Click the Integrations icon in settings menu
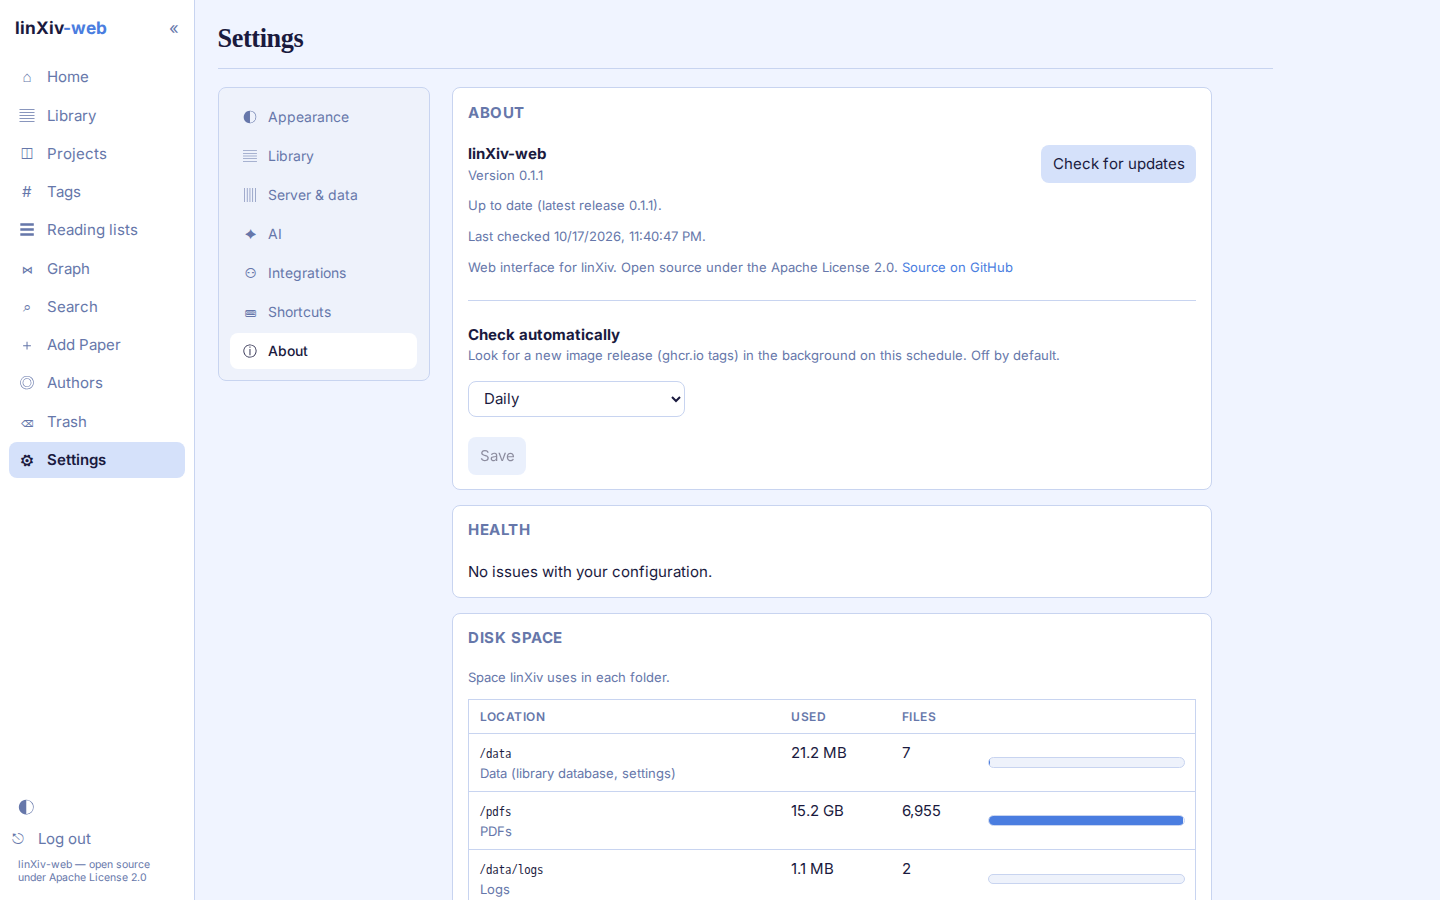 point(250,273)
